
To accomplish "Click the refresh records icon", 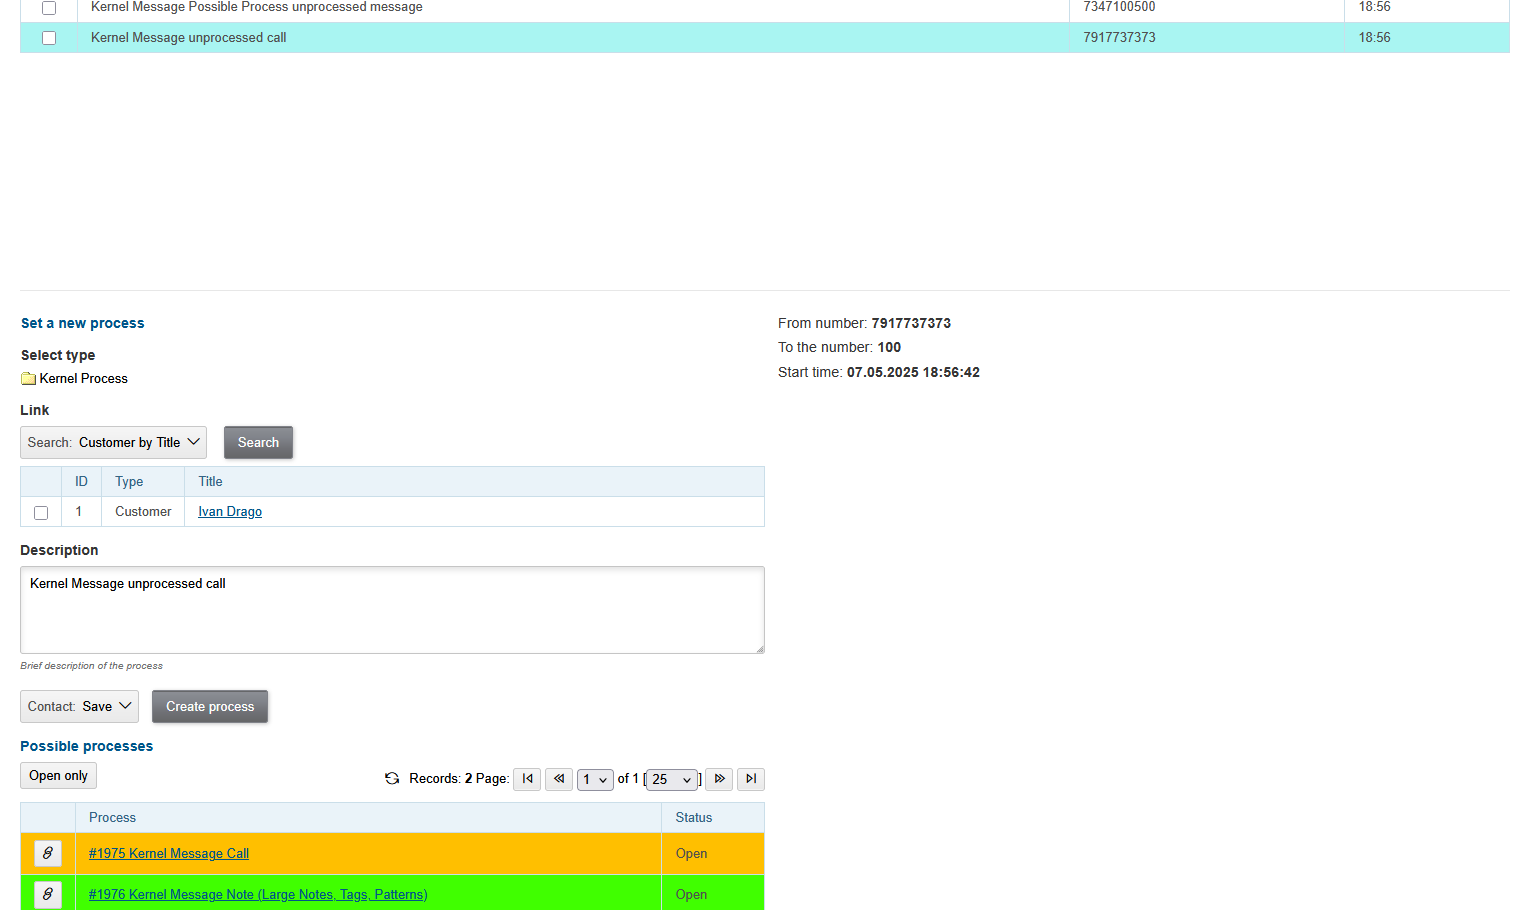I will pos(392,779).
